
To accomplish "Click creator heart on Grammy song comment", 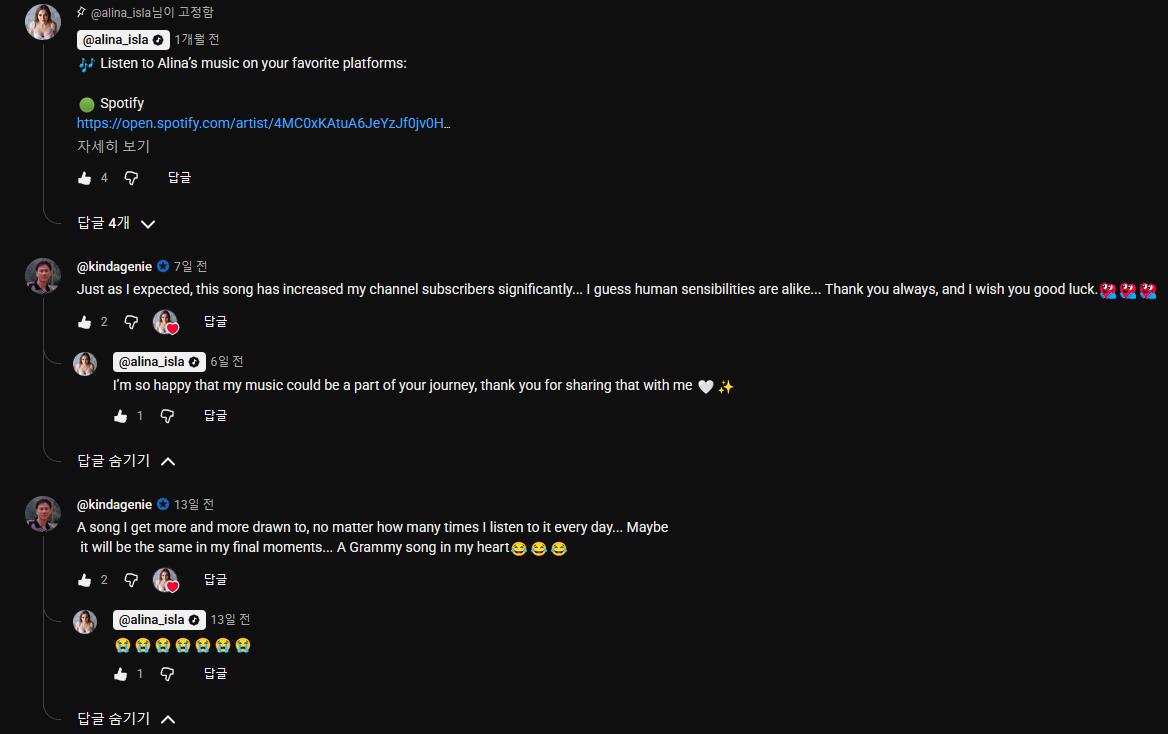I will click(x=165, y=580).
